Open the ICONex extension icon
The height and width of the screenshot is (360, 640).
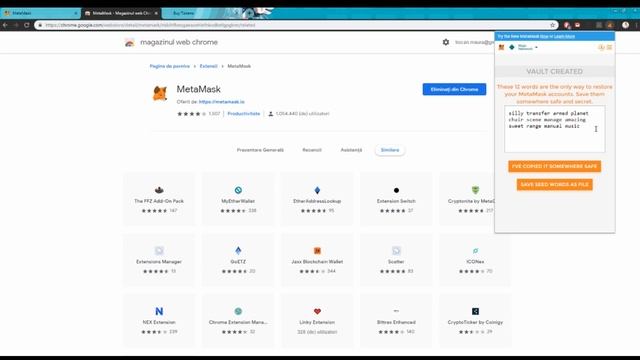pos(475,250)
